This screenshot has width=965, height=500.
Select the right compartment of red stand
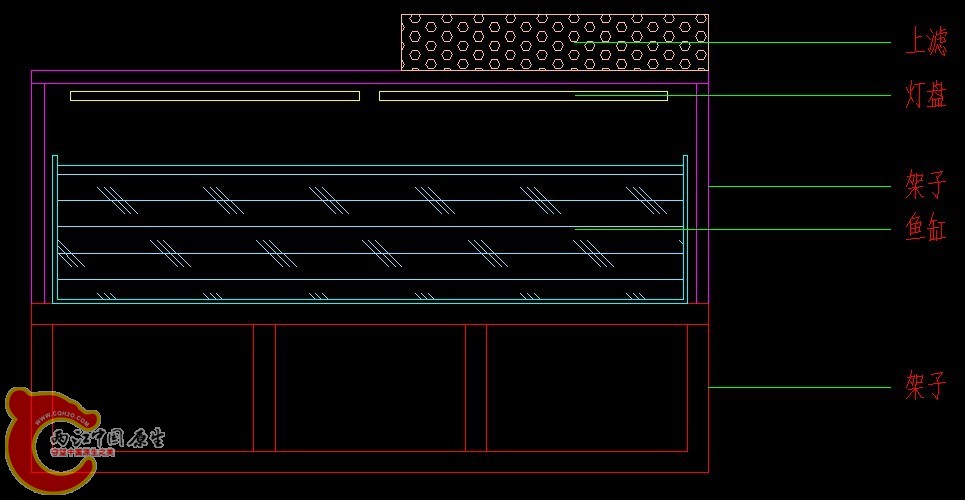pos(587,388)
